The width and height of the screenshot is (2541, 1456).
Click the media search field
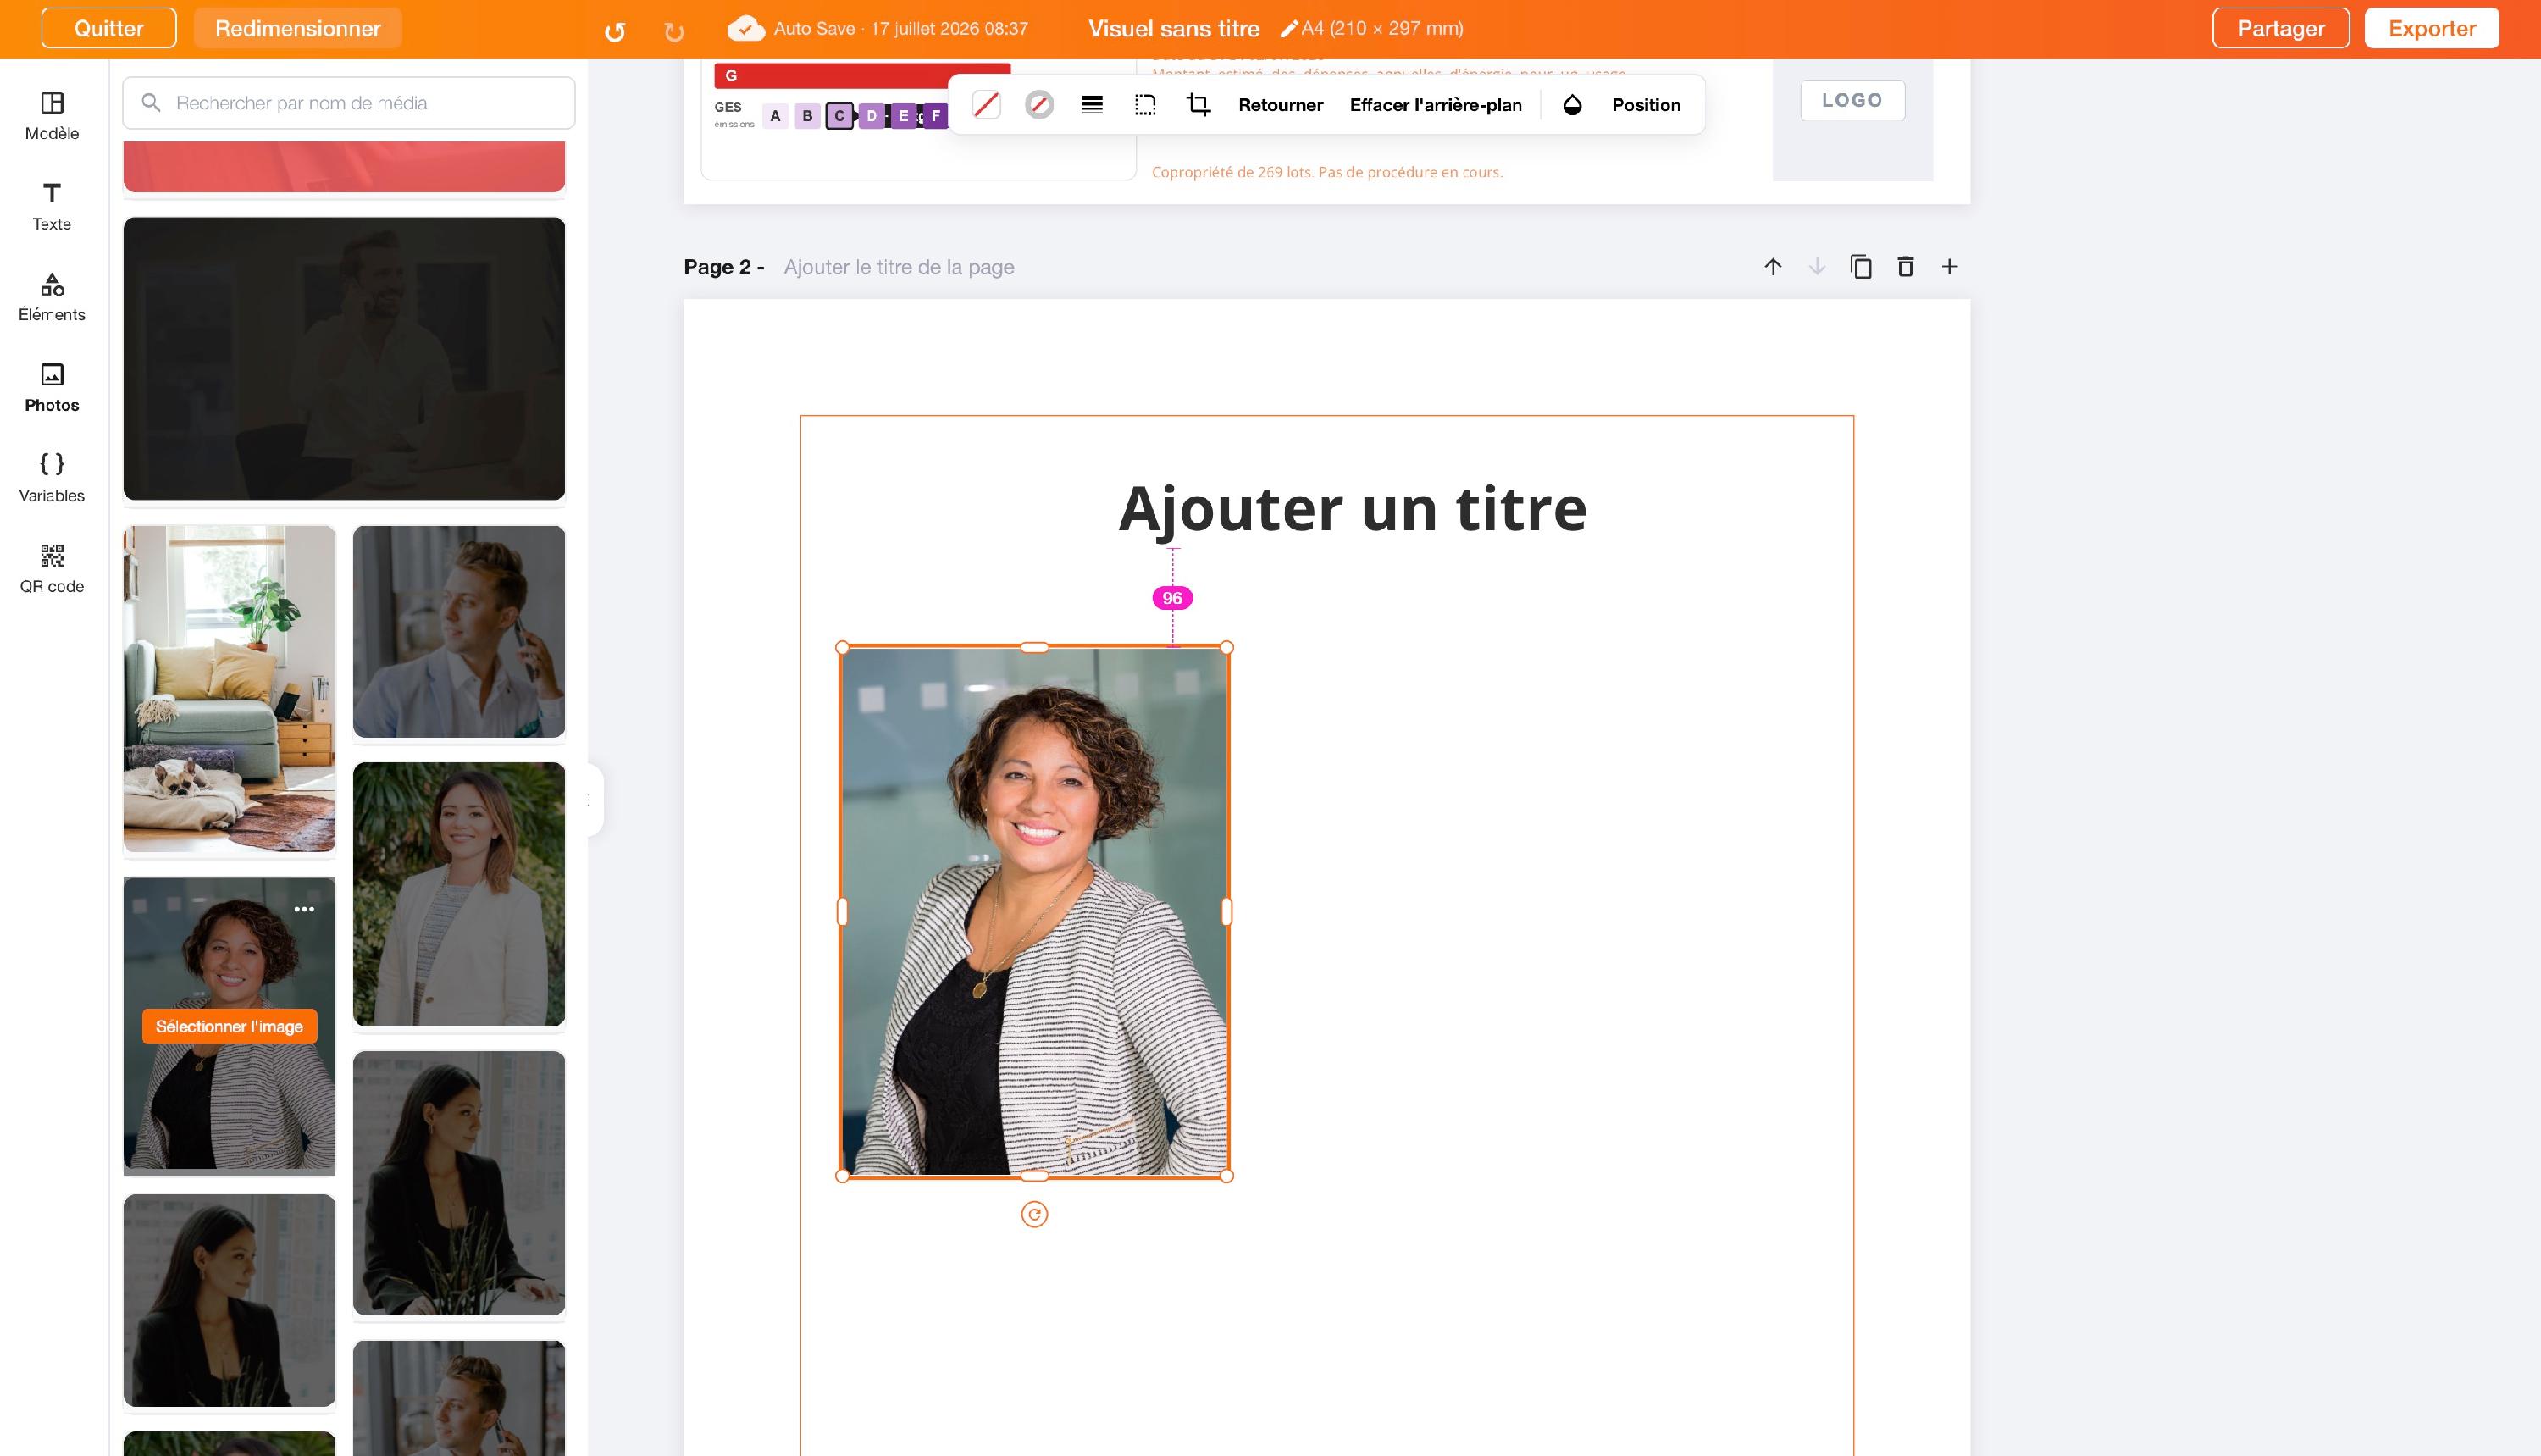pyautogui.click(x=349, y=103)
